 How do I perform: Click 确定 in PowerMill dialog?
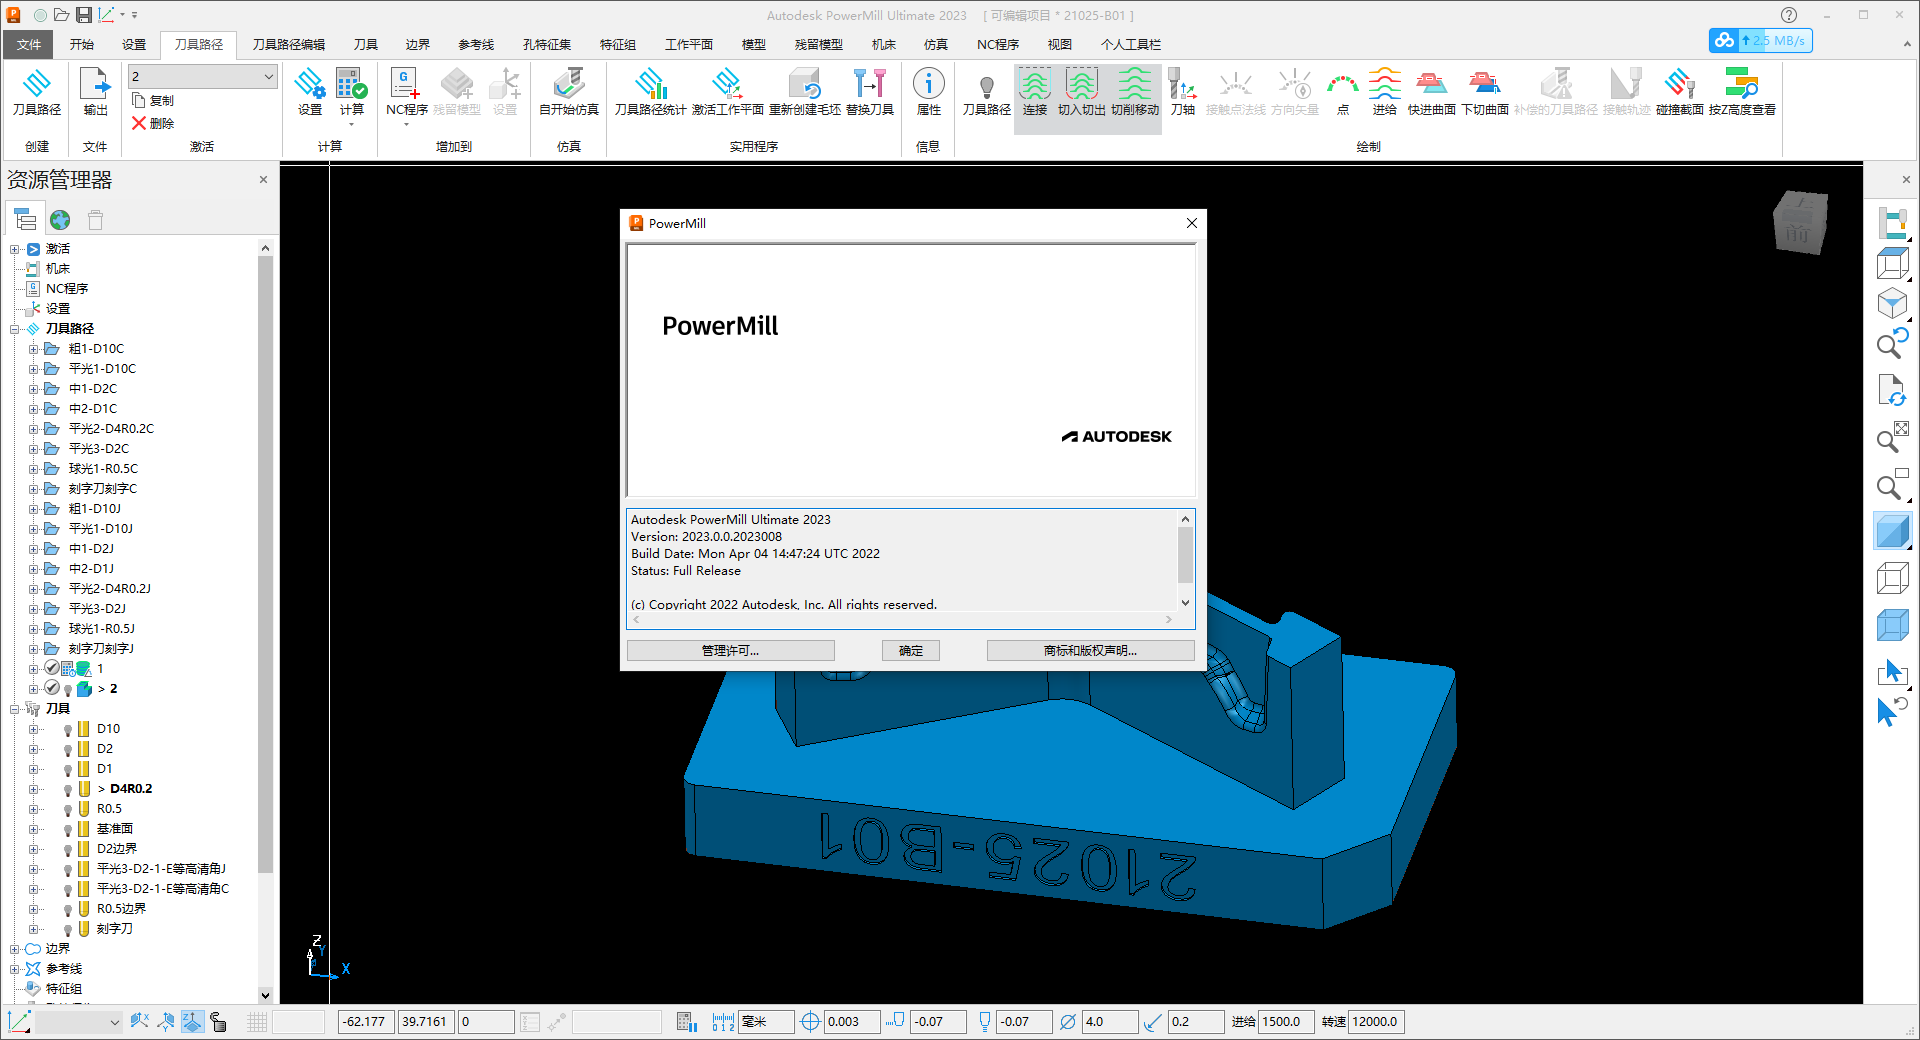910,650
